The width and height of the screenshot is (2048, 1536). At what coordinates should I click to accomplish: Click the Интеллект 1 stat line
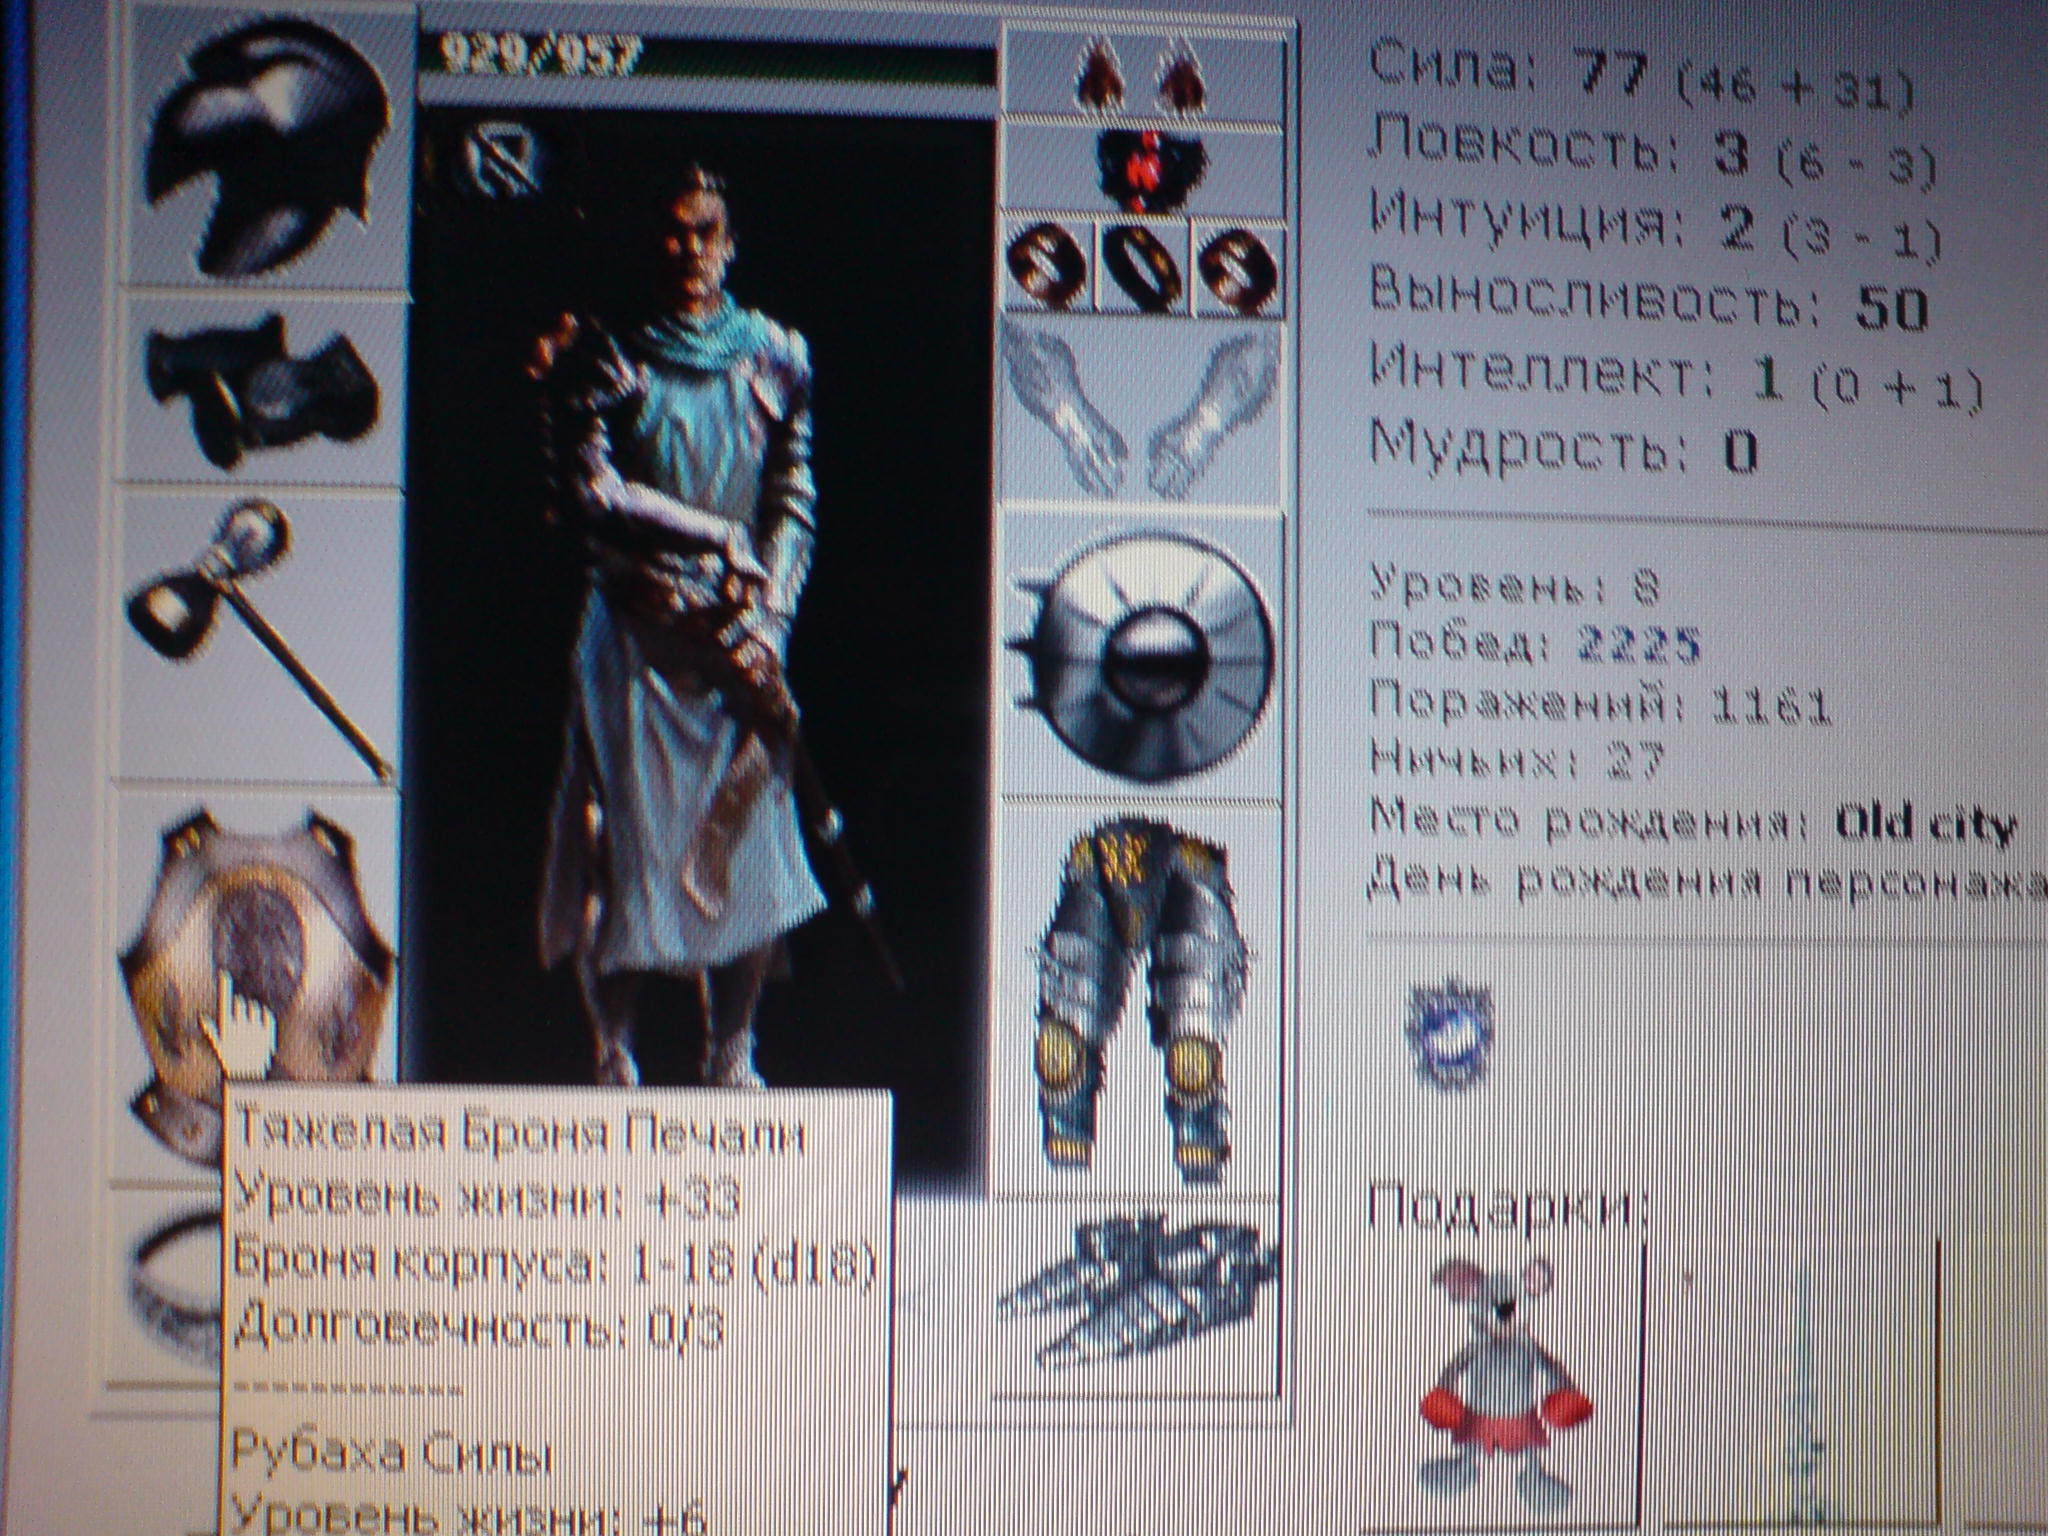[1678, 380]
